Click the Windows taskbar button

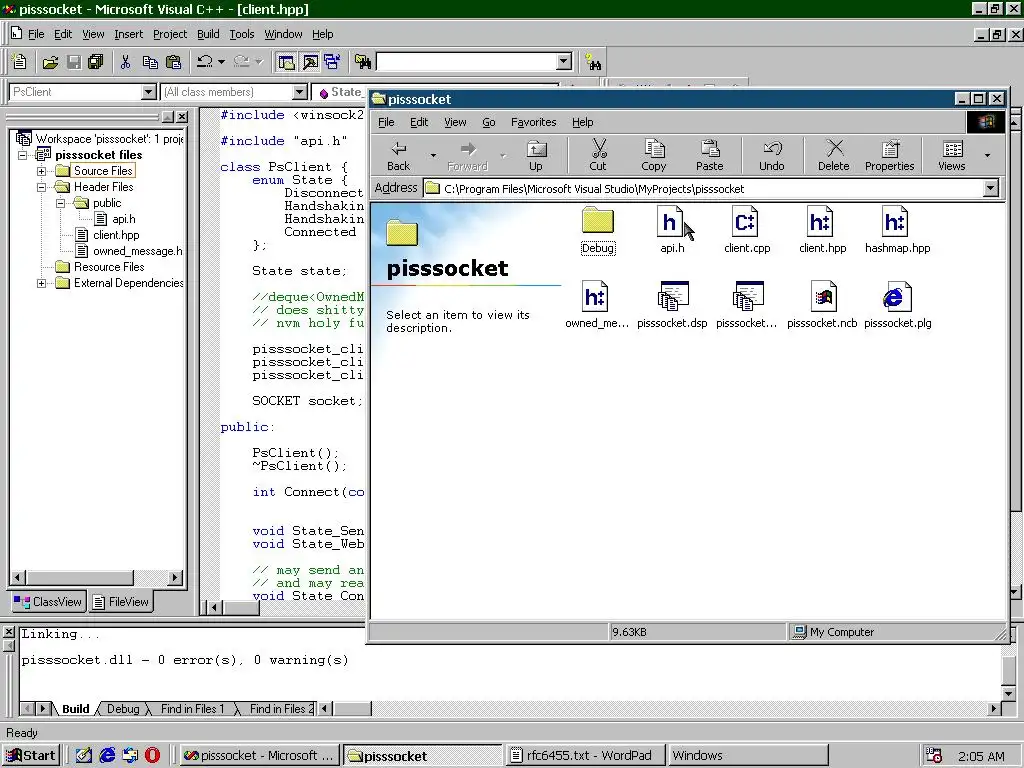point(748,756)
